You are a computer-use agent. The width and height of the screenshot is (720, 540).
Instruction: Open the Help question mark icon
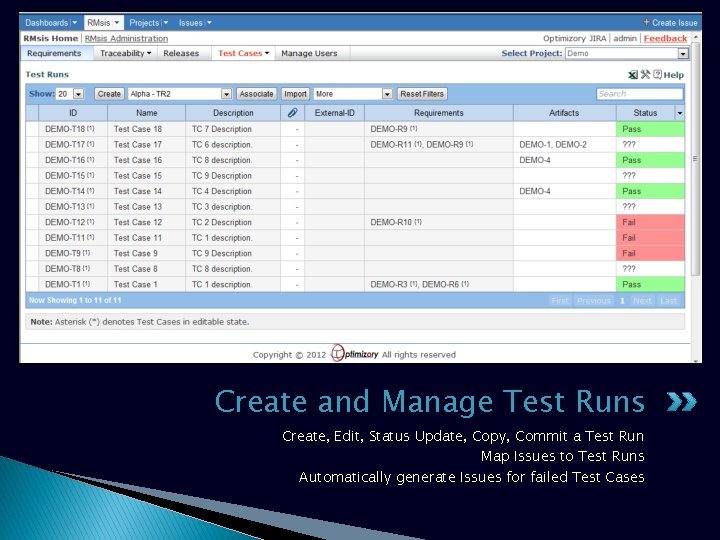click(658, 74)
